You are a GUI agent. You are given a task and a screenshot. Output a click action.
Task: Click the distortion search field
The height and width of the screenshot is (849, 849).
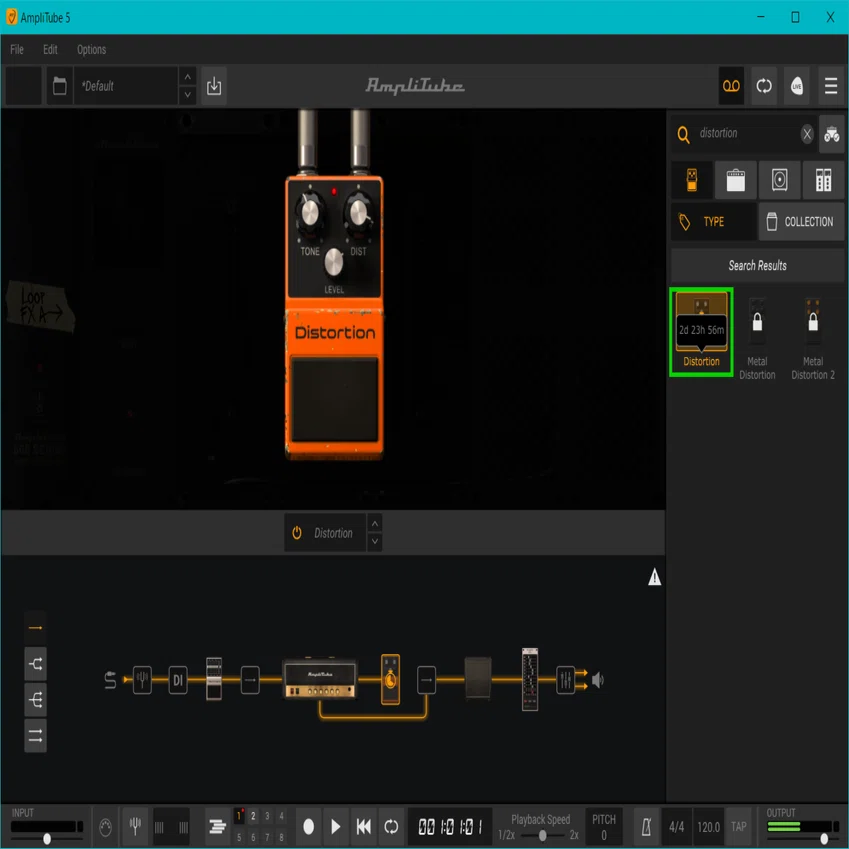744,133
